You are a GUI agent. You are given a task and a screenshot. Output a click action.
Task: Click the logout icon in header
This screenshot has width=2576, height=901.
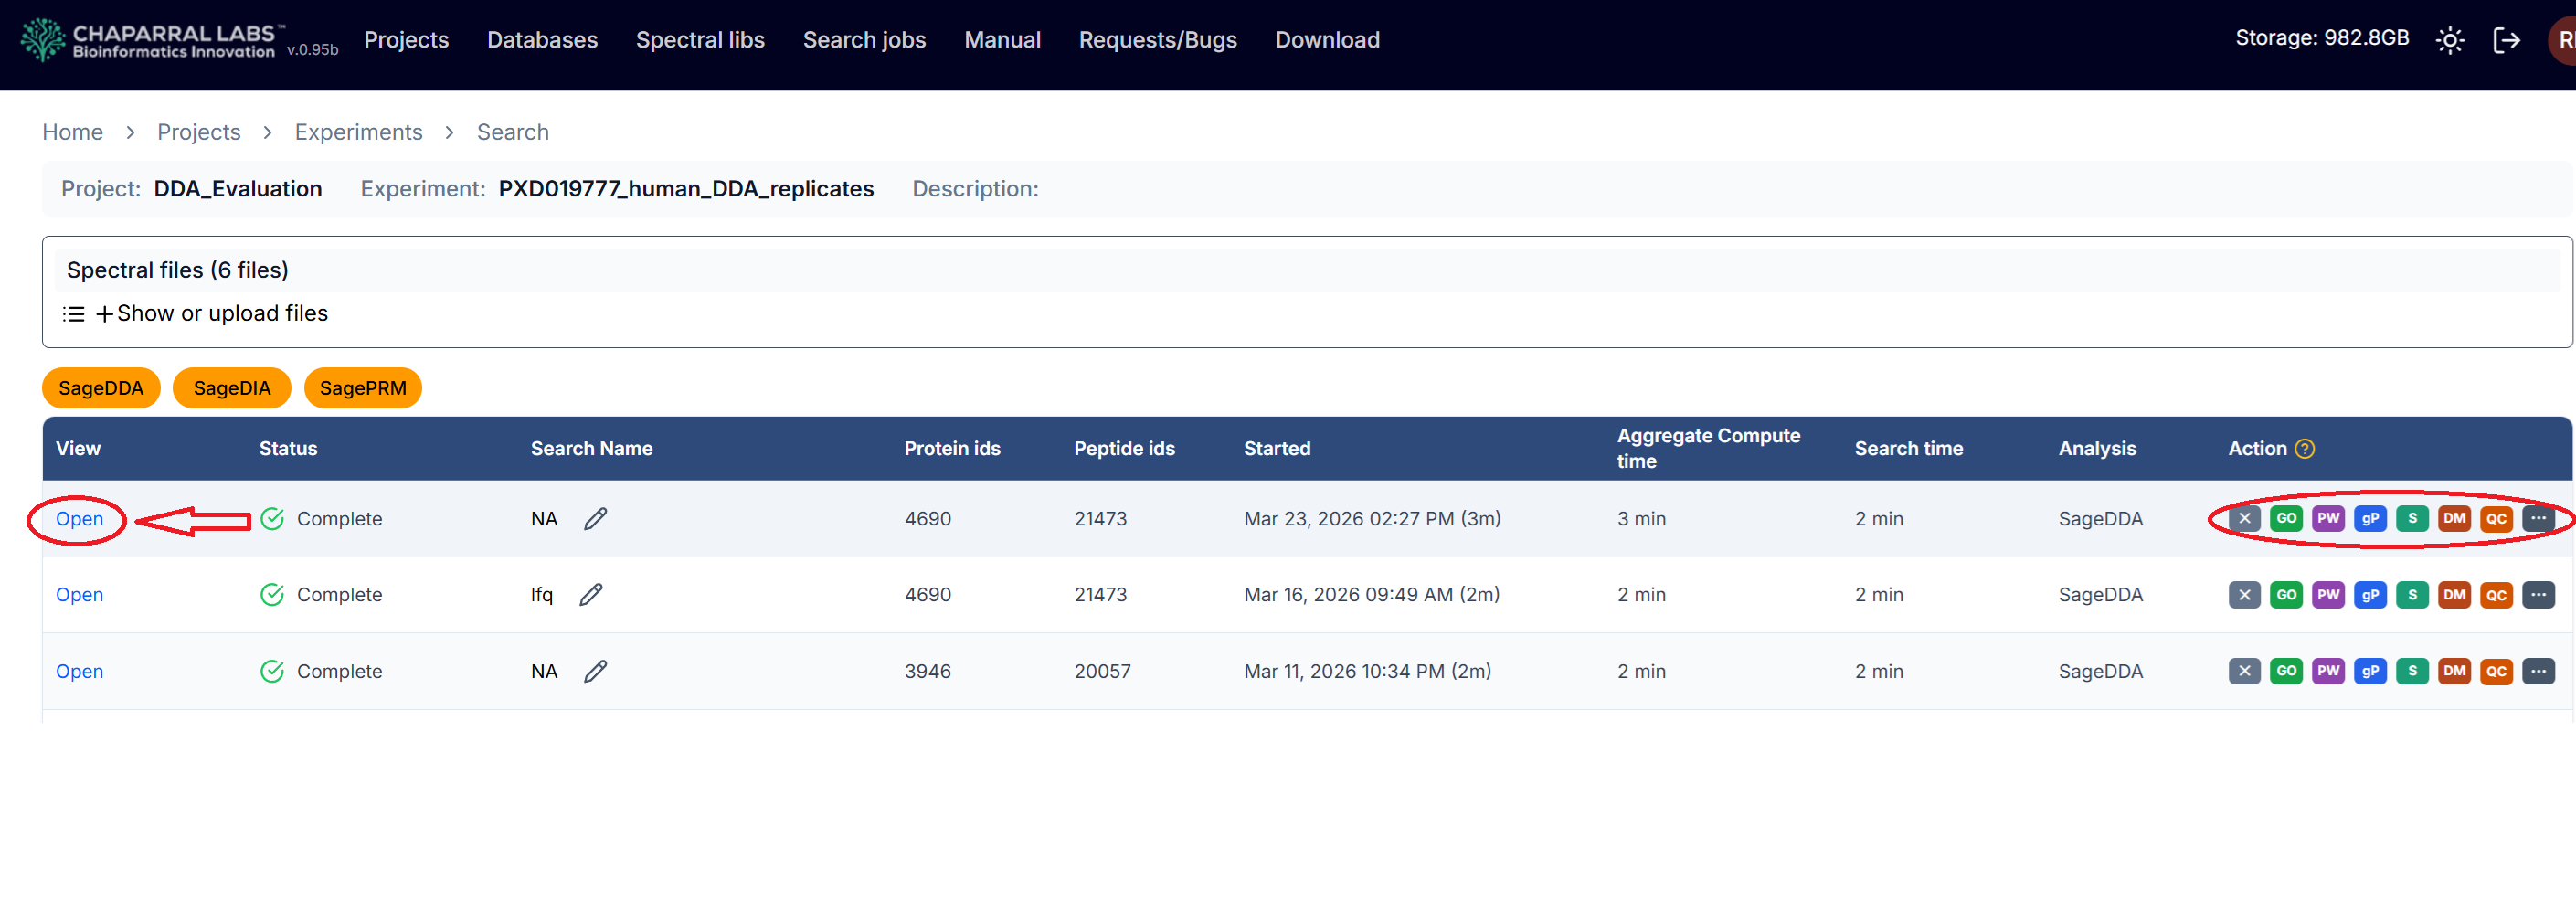pyautogui.click(x=2506, y=40)
